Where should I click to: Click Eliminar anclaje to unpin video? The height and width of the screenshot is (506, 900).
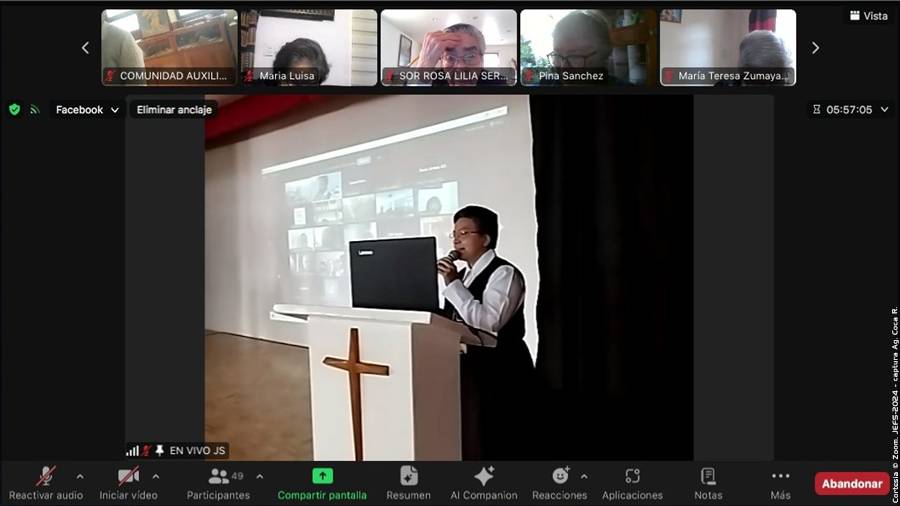click(174, 110)
